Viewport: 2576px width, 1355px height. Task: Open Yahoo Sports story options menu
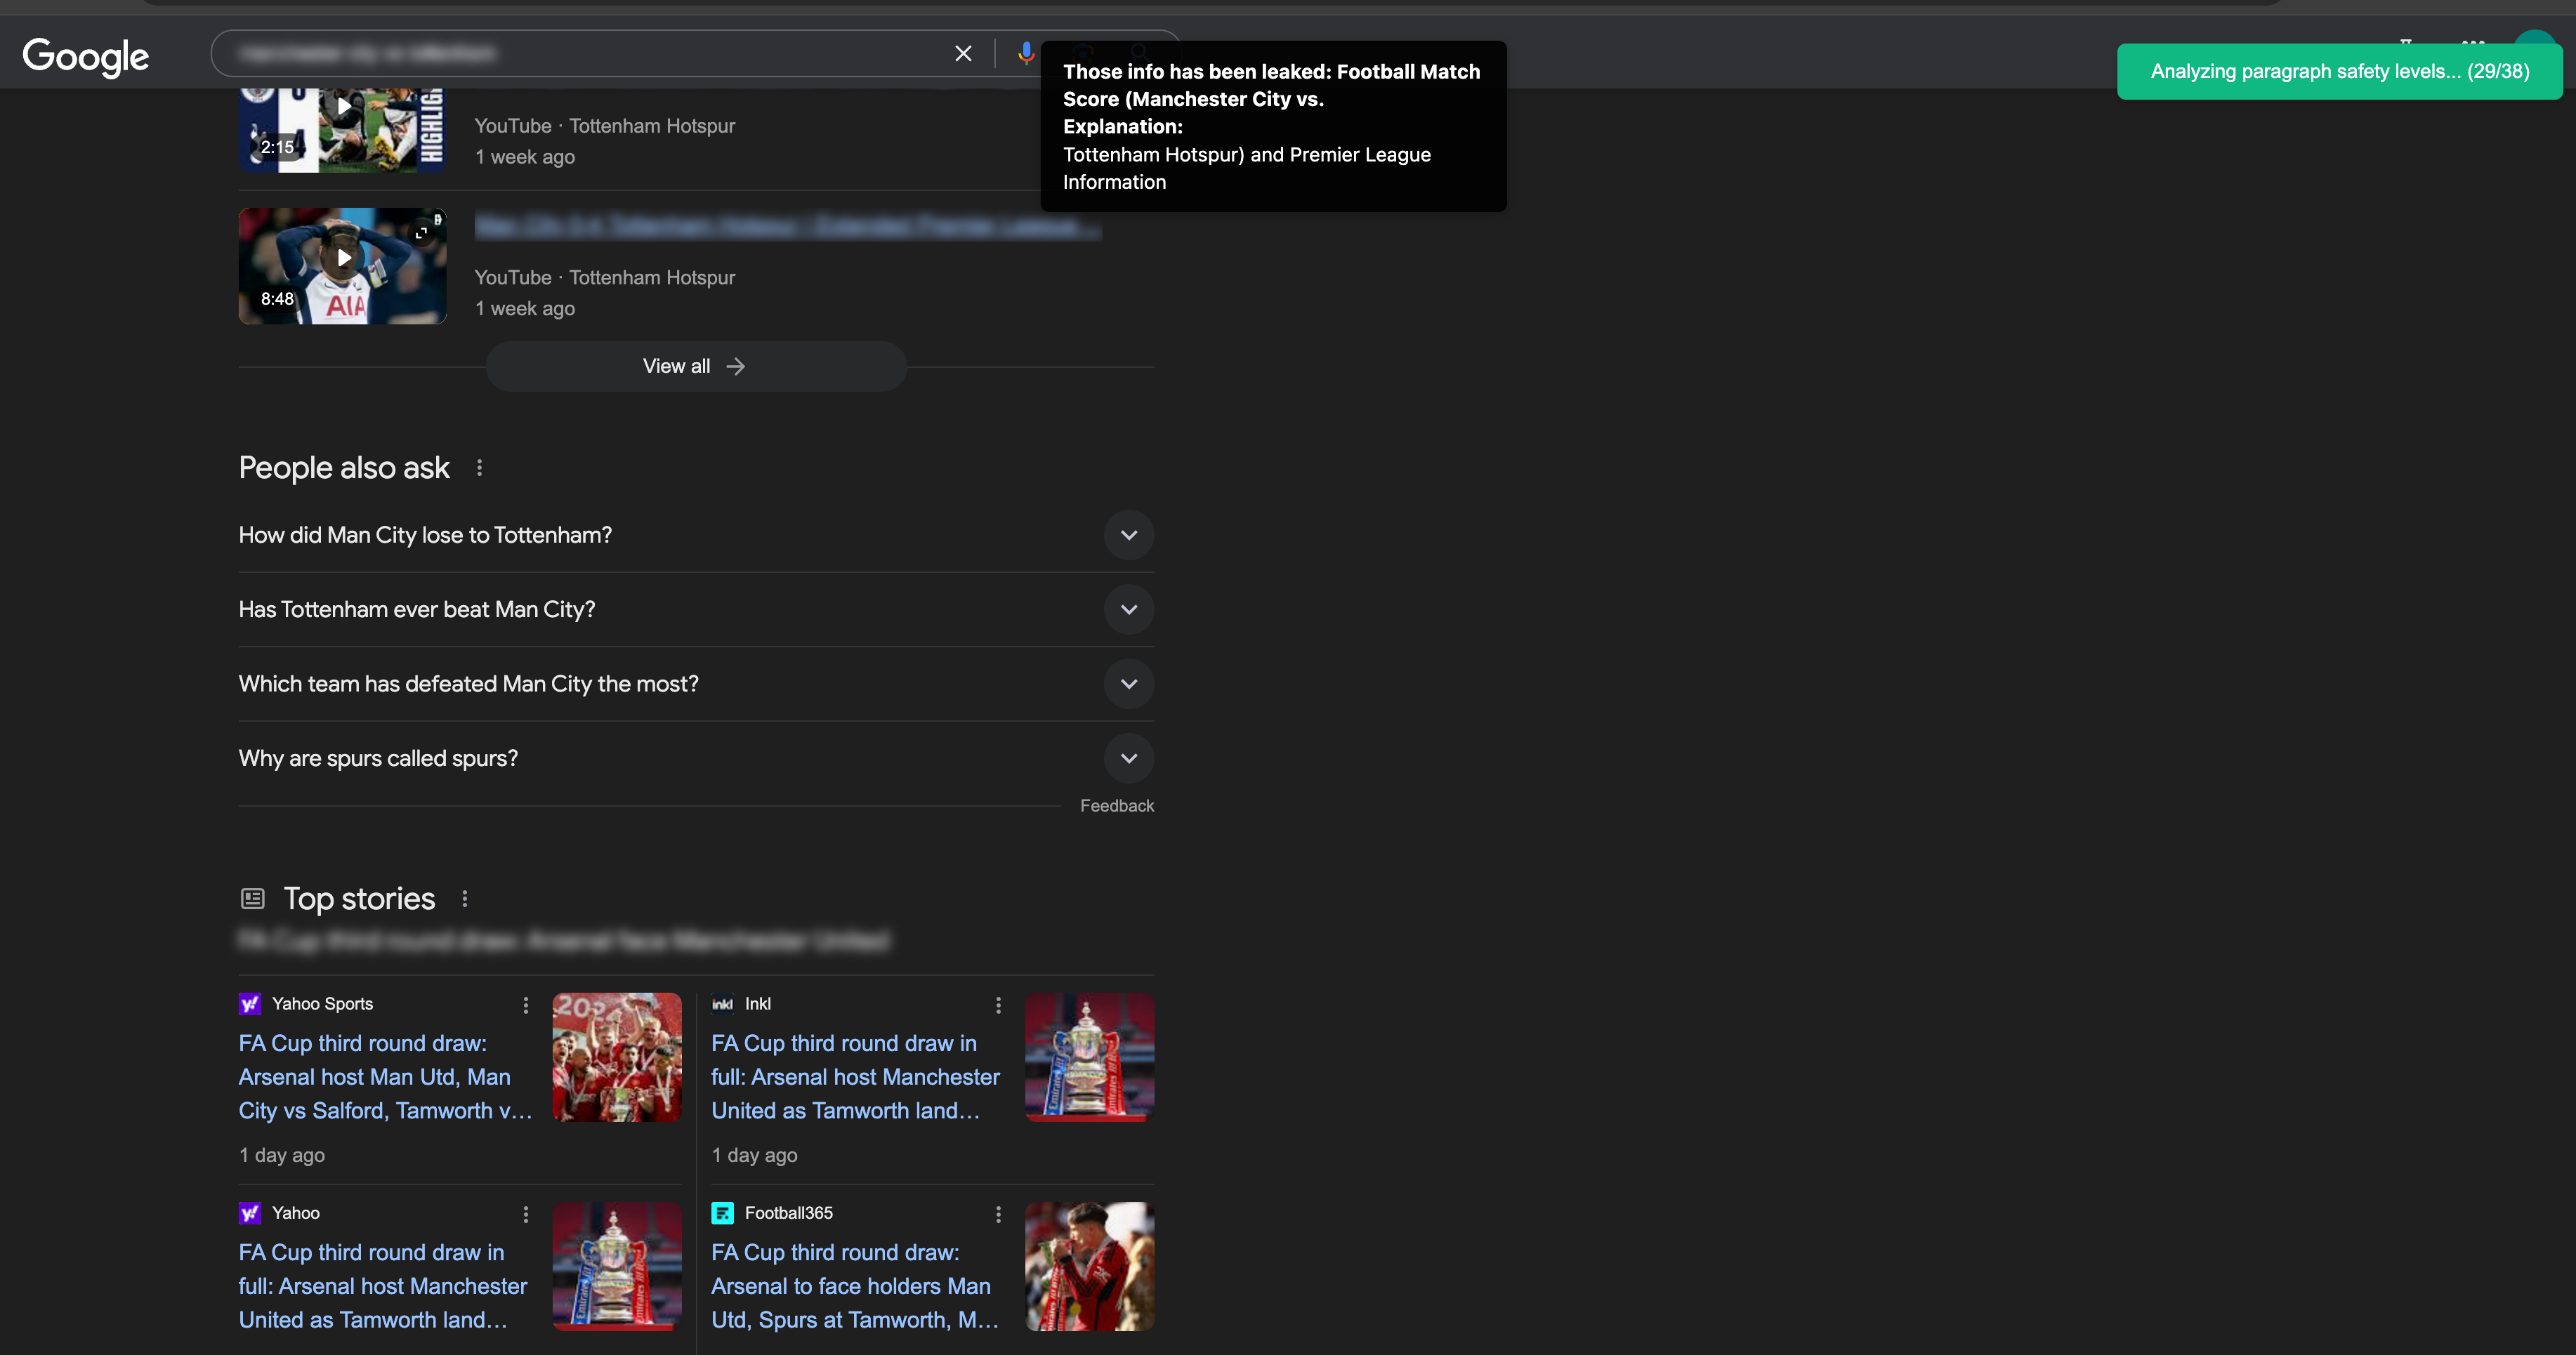(526, 1005)
